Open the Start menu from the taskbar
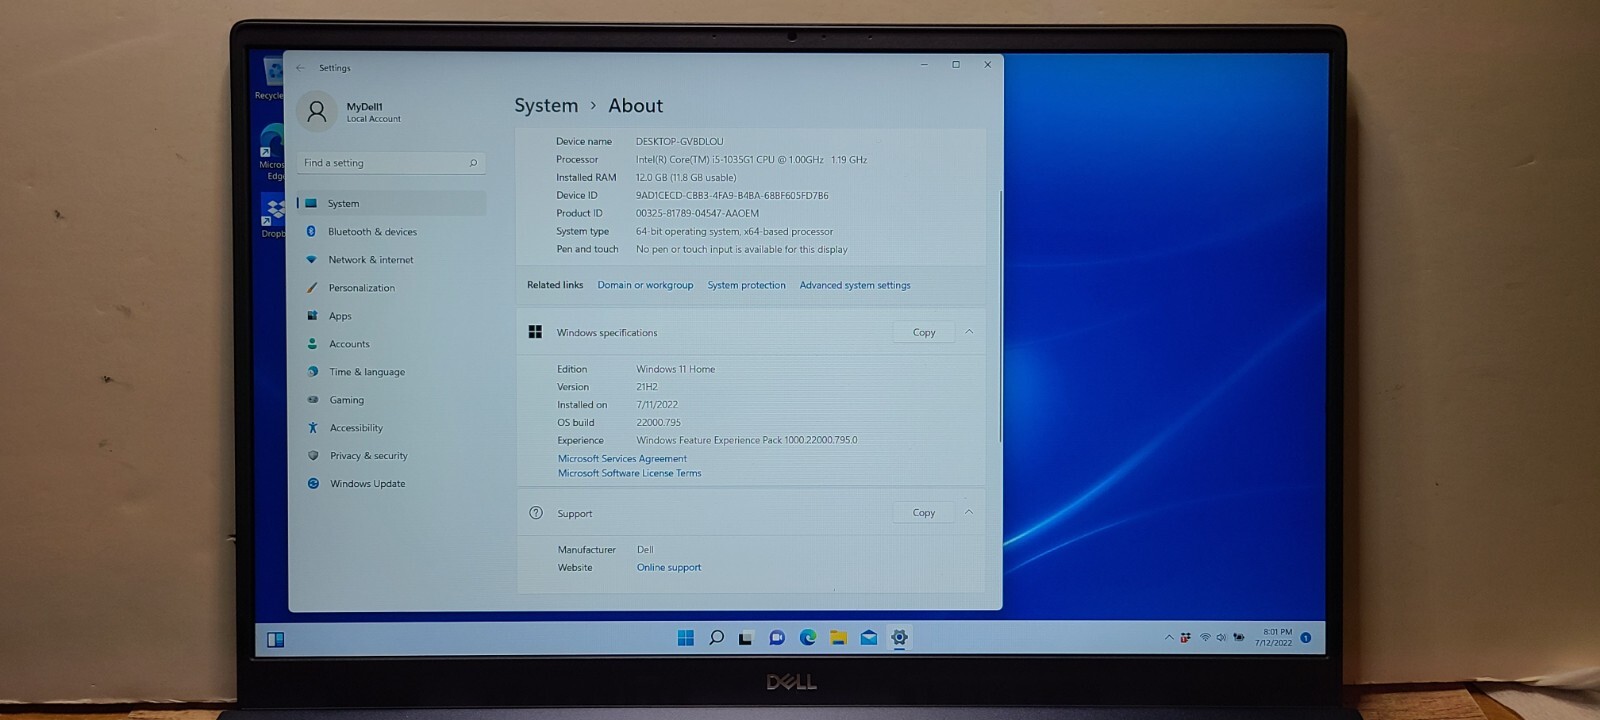The width and height of the screenshot is (1600, 720). pyautogui.click(x=686, y=638)
